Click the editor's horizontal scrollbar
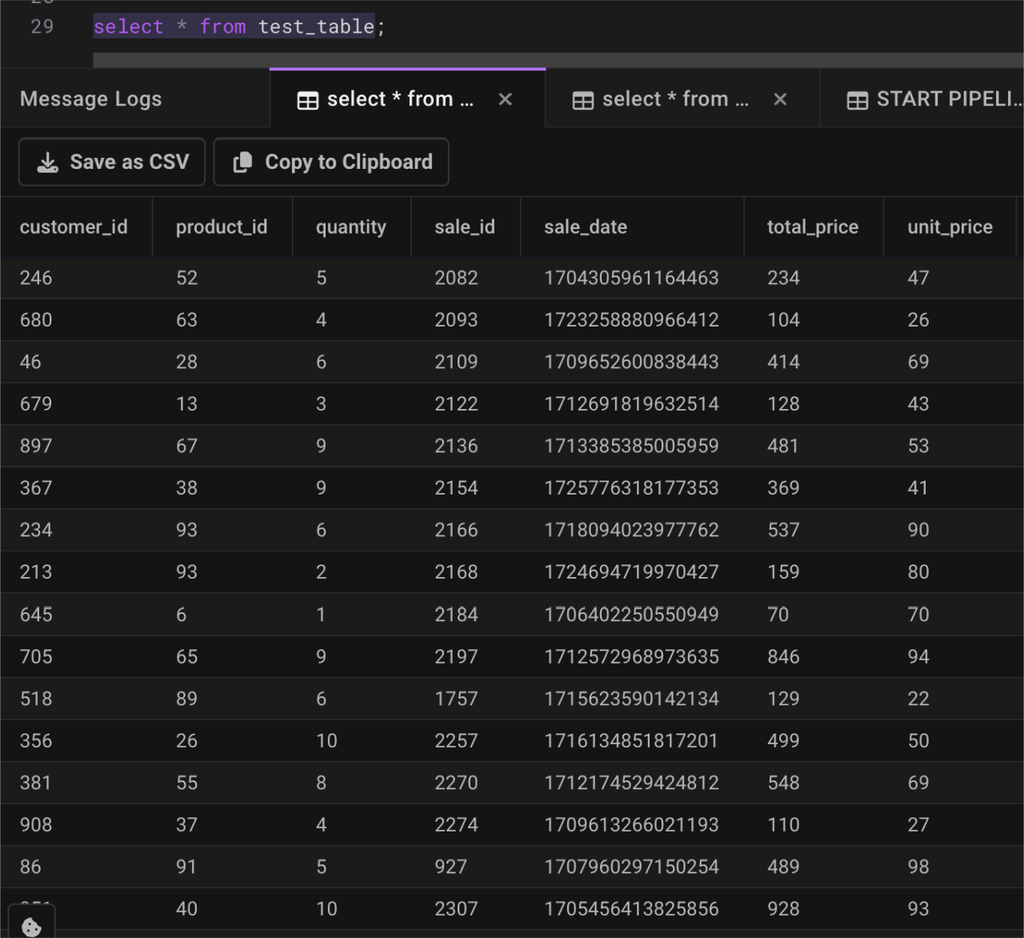The height and width of the screenshot is (938, 1024). [x=558, y=60]
